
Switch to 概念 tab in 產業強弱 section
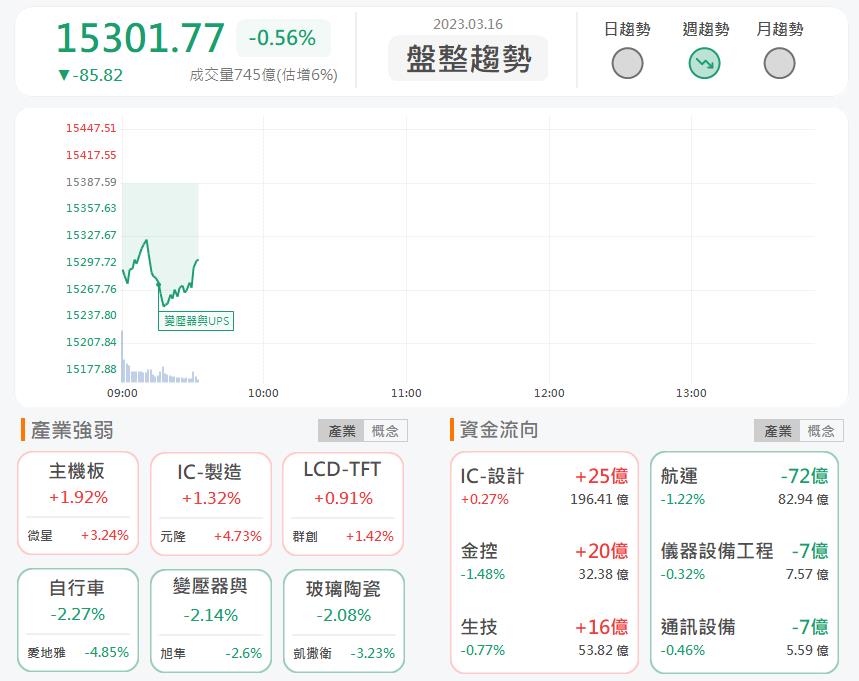point(384,430)
